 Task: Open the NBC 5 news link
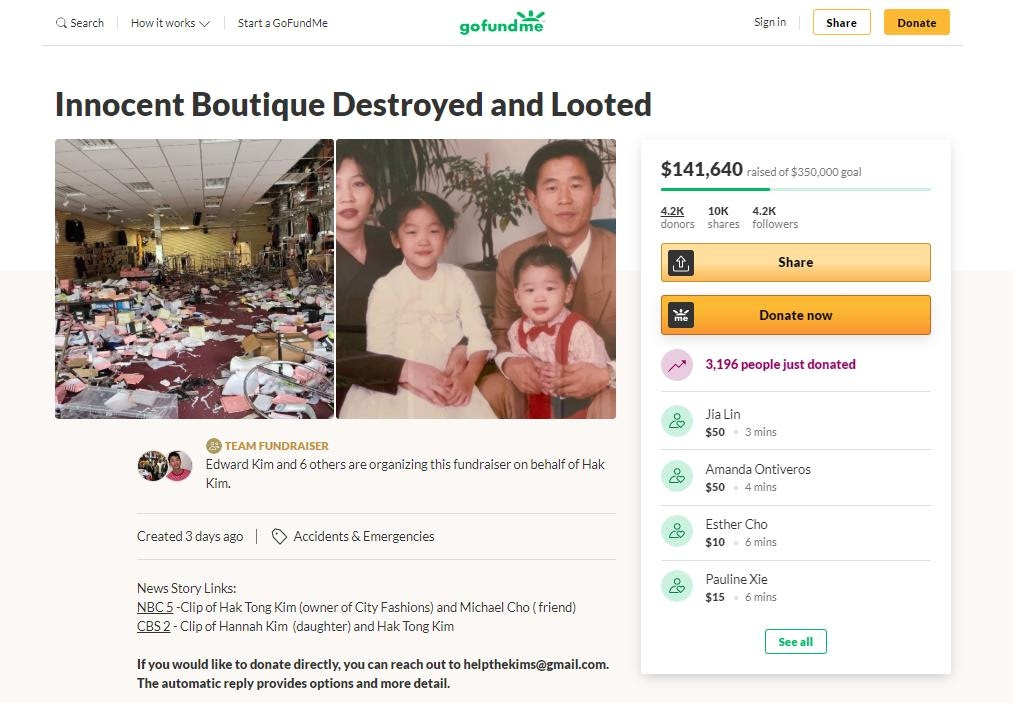155,607
